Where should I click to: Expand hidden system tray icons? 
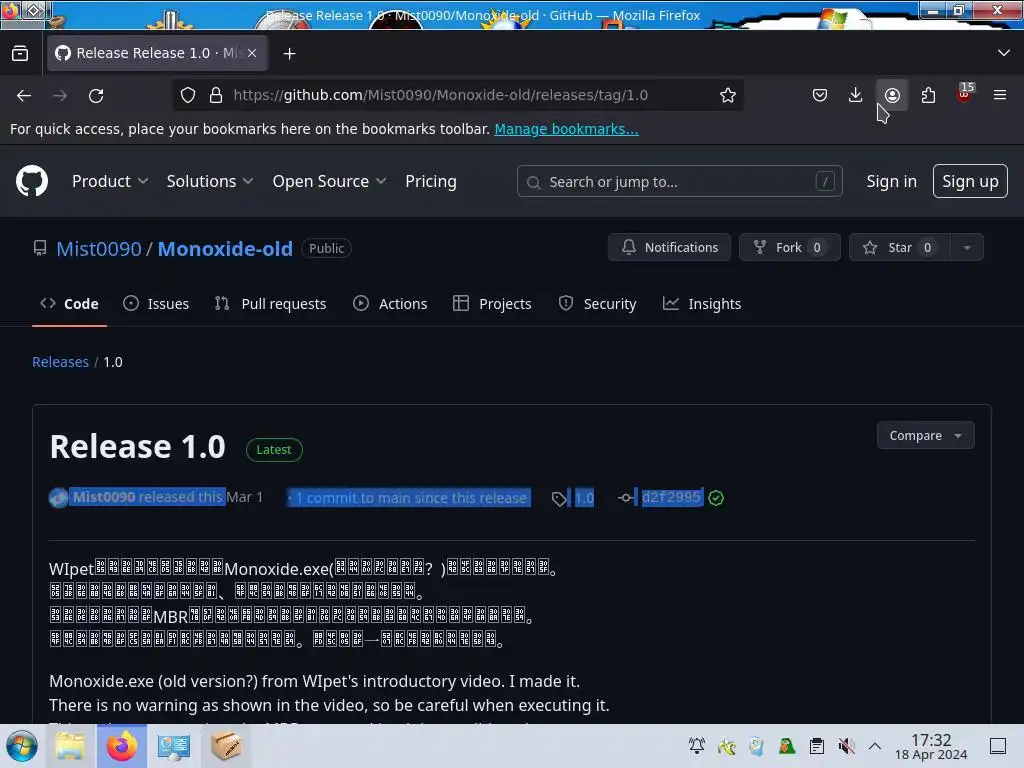(x=875, y=746)
